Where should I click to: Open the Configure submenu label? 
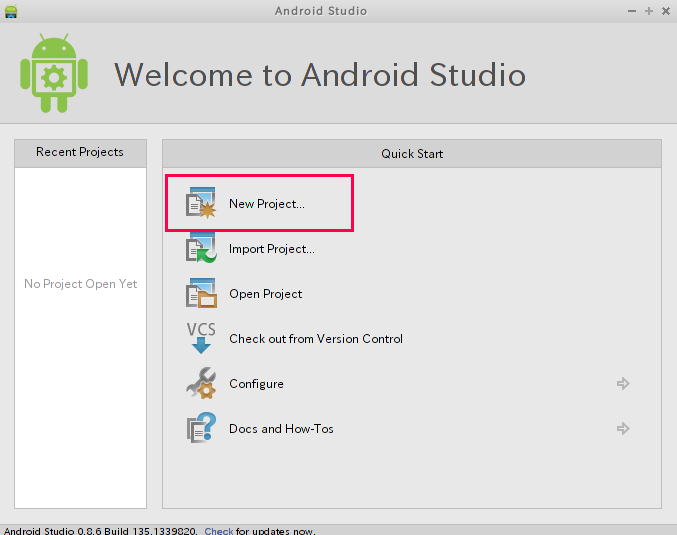[256, 384]
